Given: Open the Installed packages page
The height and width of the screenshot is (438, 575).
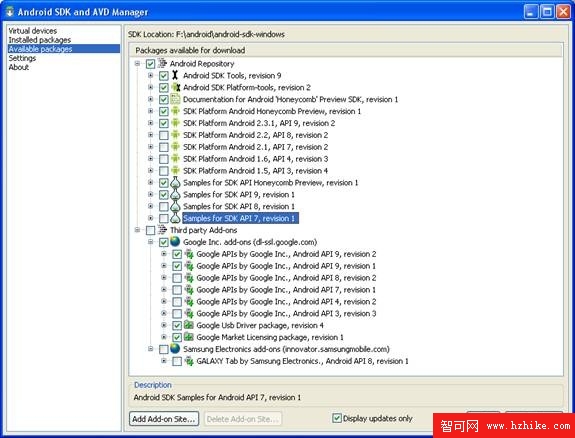Looking at the screenshot, I should tap(40, 40).
